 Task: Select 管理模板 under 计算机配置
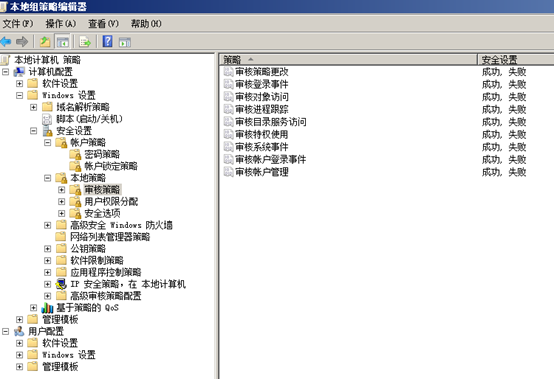pyautogui.click(x=60, y=319)
